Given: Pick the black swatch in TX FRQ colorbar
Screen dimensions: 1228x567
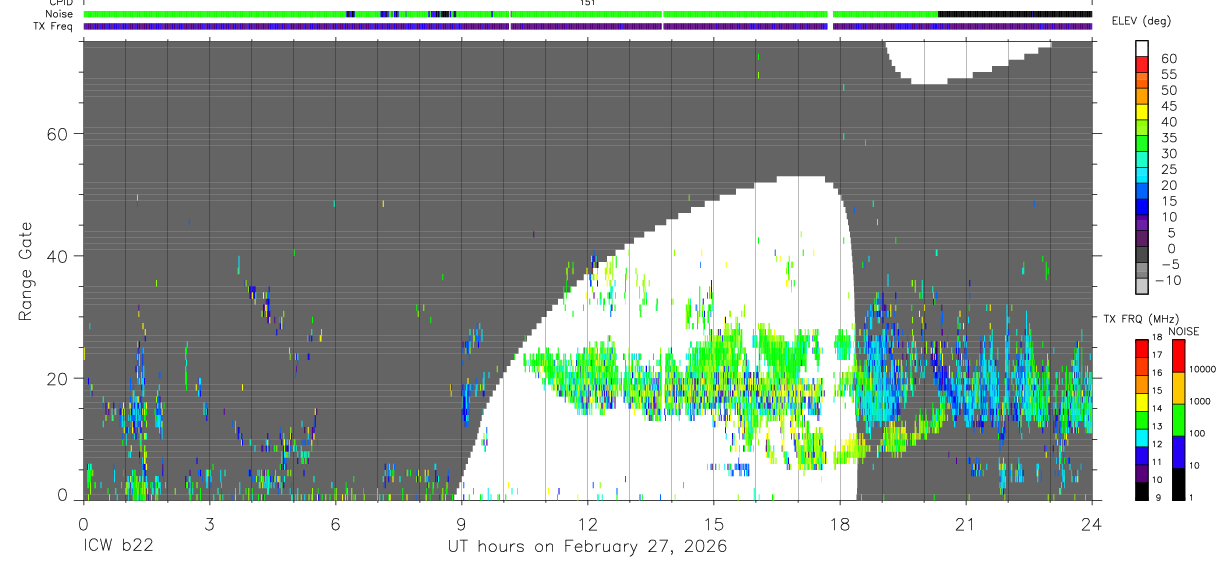Looking at the screenshot, I should (x=1140, y=490).
